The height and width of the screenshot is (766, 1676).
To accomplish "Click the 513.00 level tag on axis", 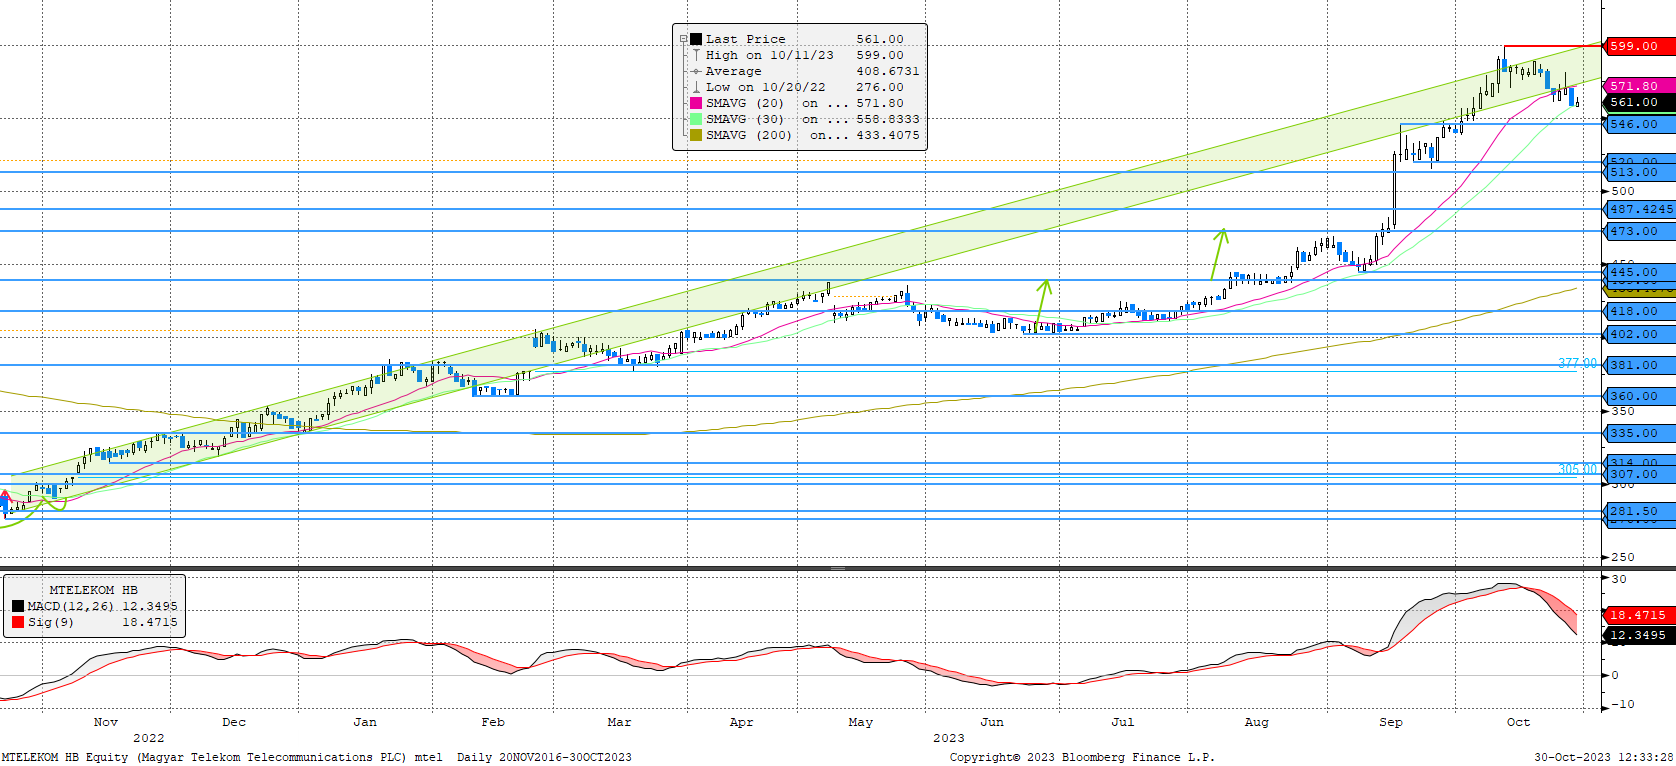I will click(x=1639, y=172).
